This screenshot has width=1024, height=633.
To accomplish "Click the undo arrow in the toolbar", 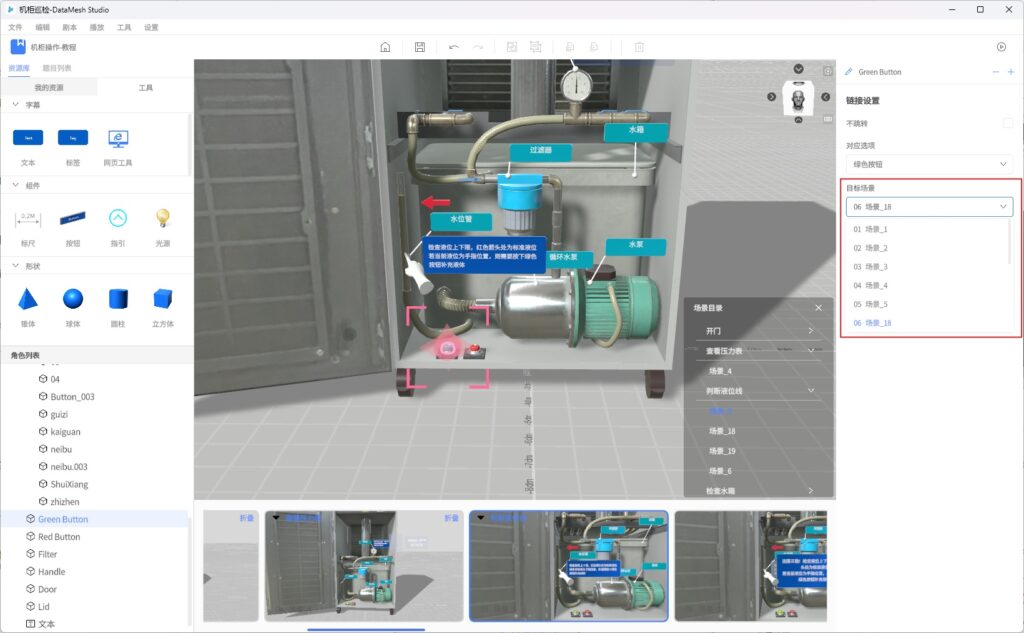I will (454, 47).
